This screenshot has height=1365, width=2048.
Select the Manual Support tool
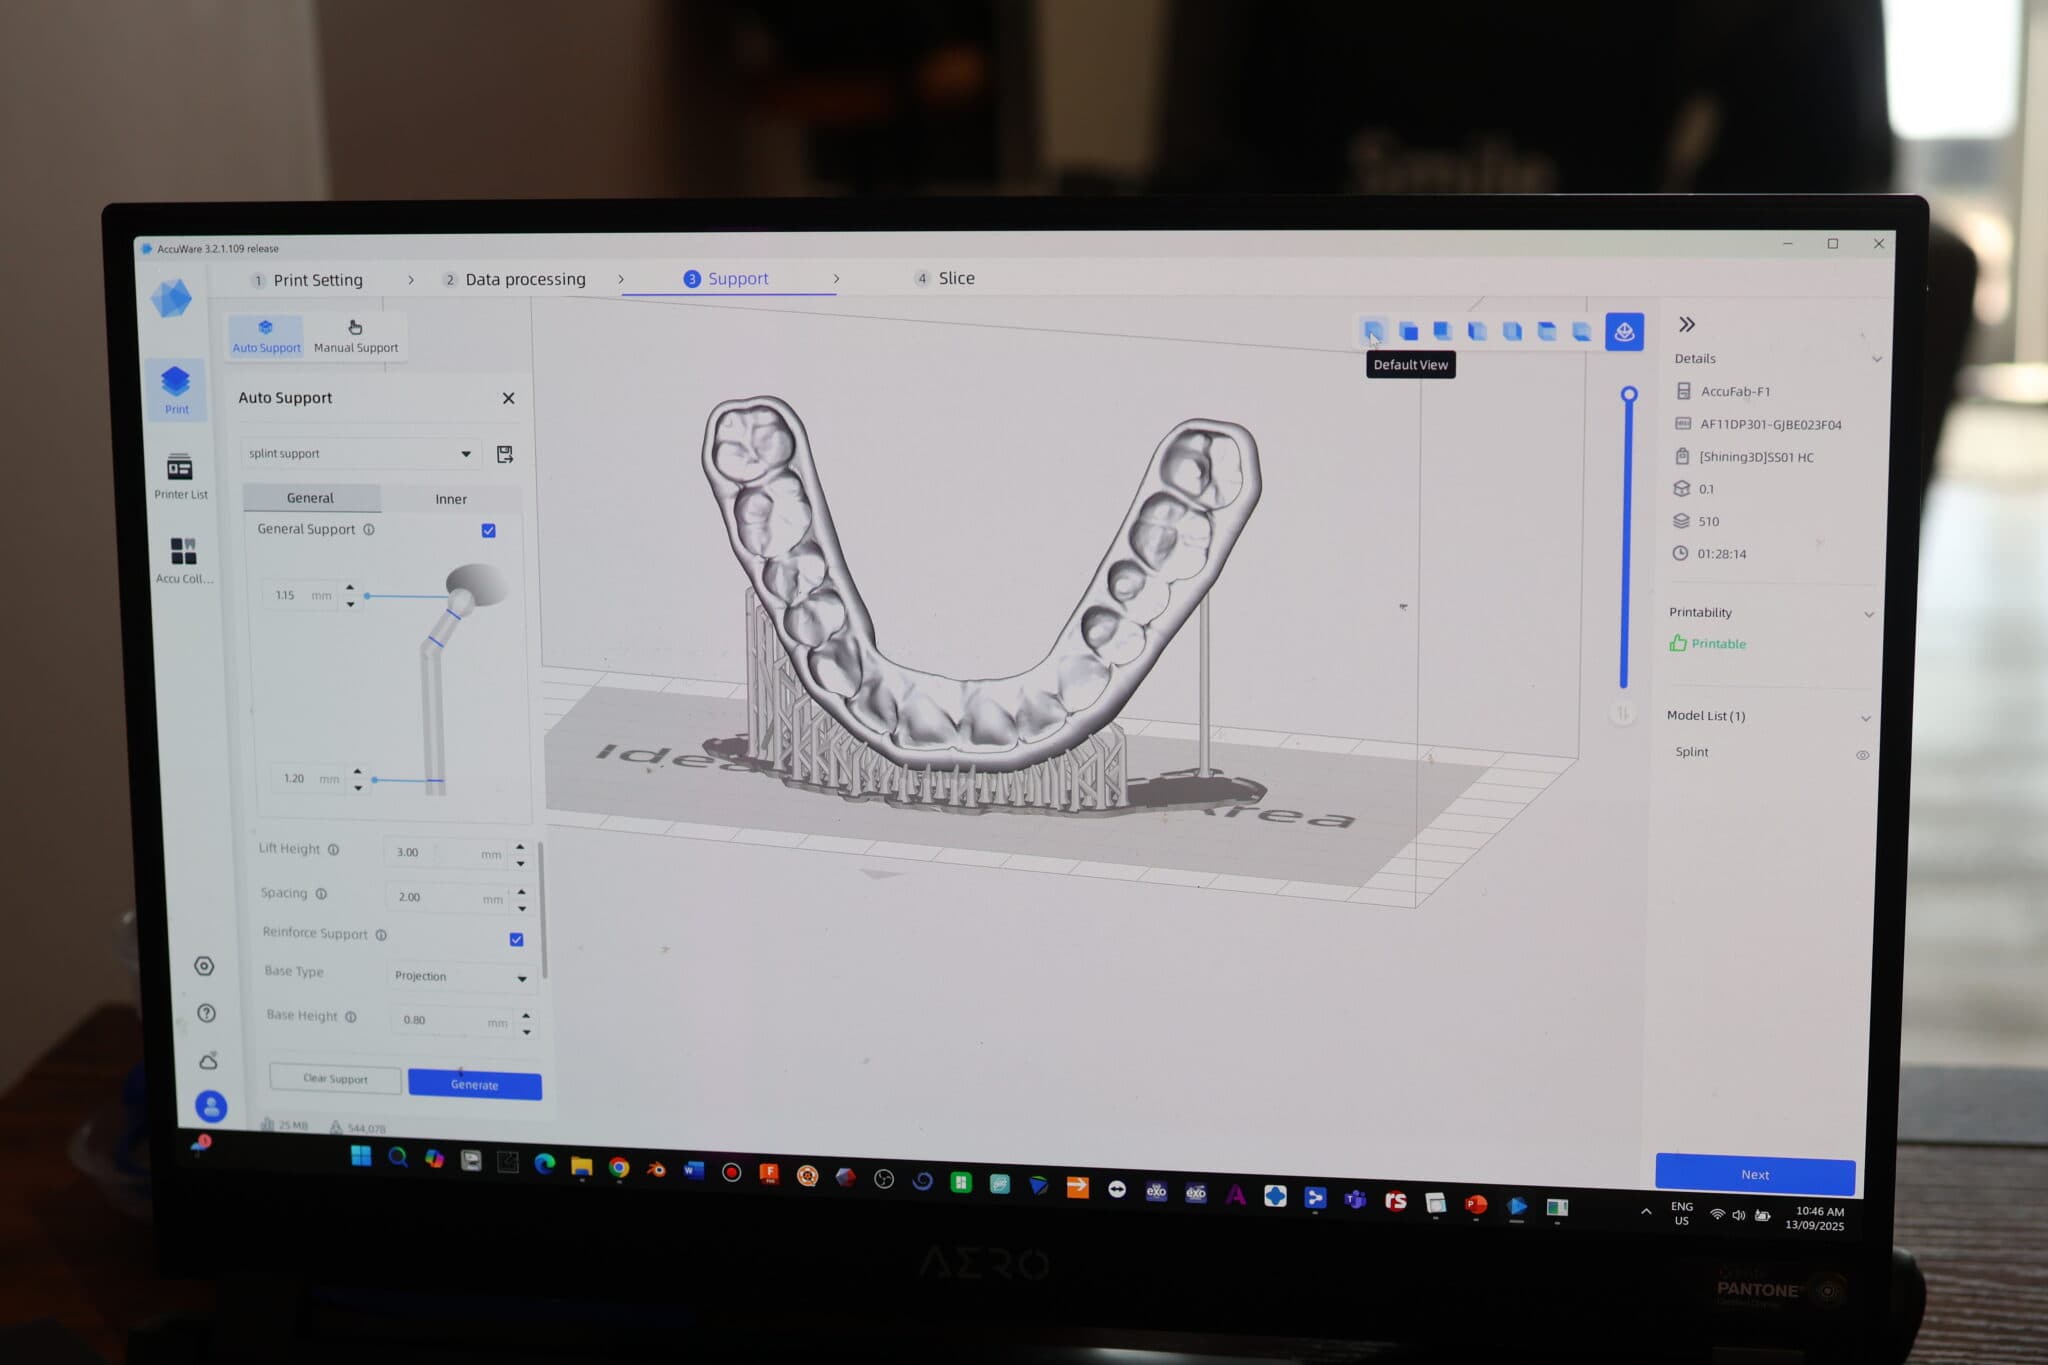tap(356, 336)
